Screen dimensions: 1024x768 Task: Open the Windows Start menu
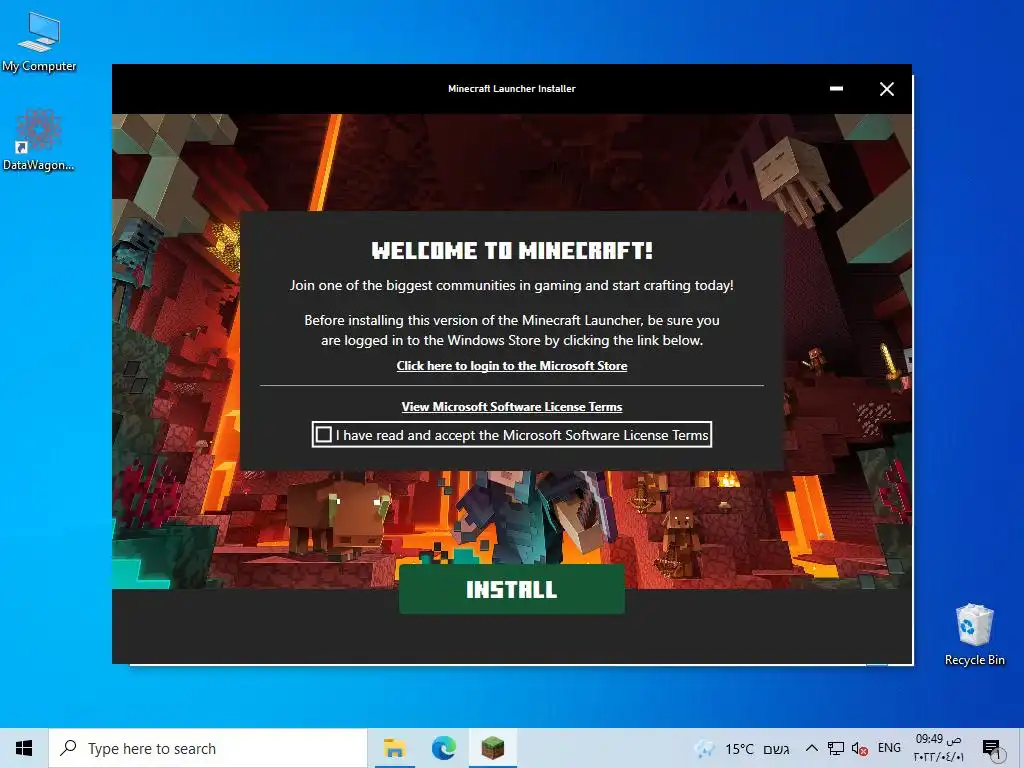[24, 748]
